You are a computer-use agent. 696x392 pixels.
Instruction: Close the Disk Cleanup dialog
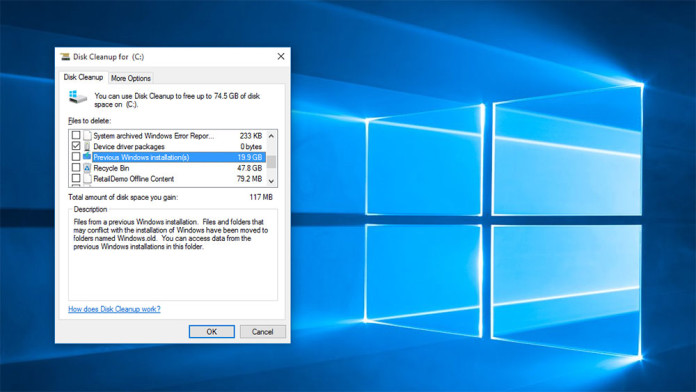pos(281,56)
